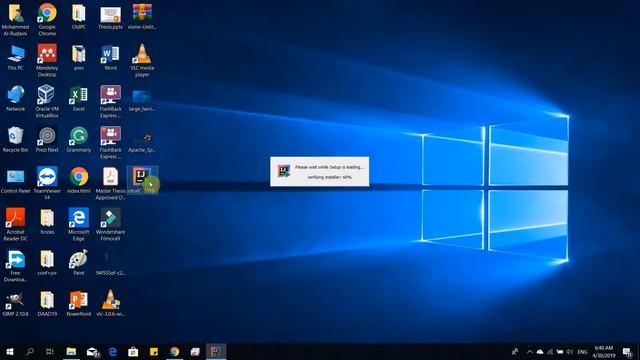Switch to IntelliJ setup taskbar button

(x=216, y=351)
